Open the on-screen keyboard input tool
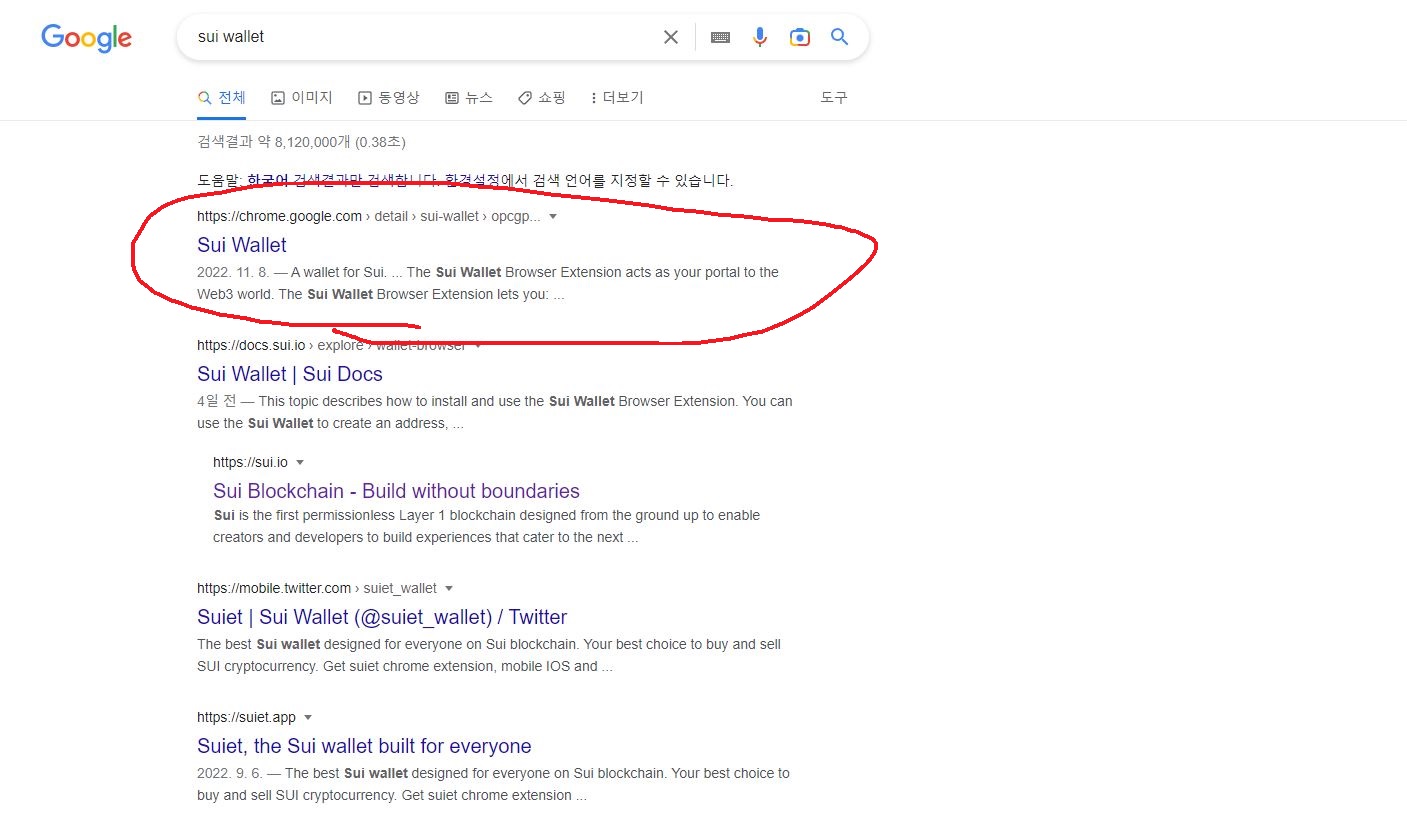Image resolution: width=1407 pixels, height=822 pixels. tap(720, 37)
